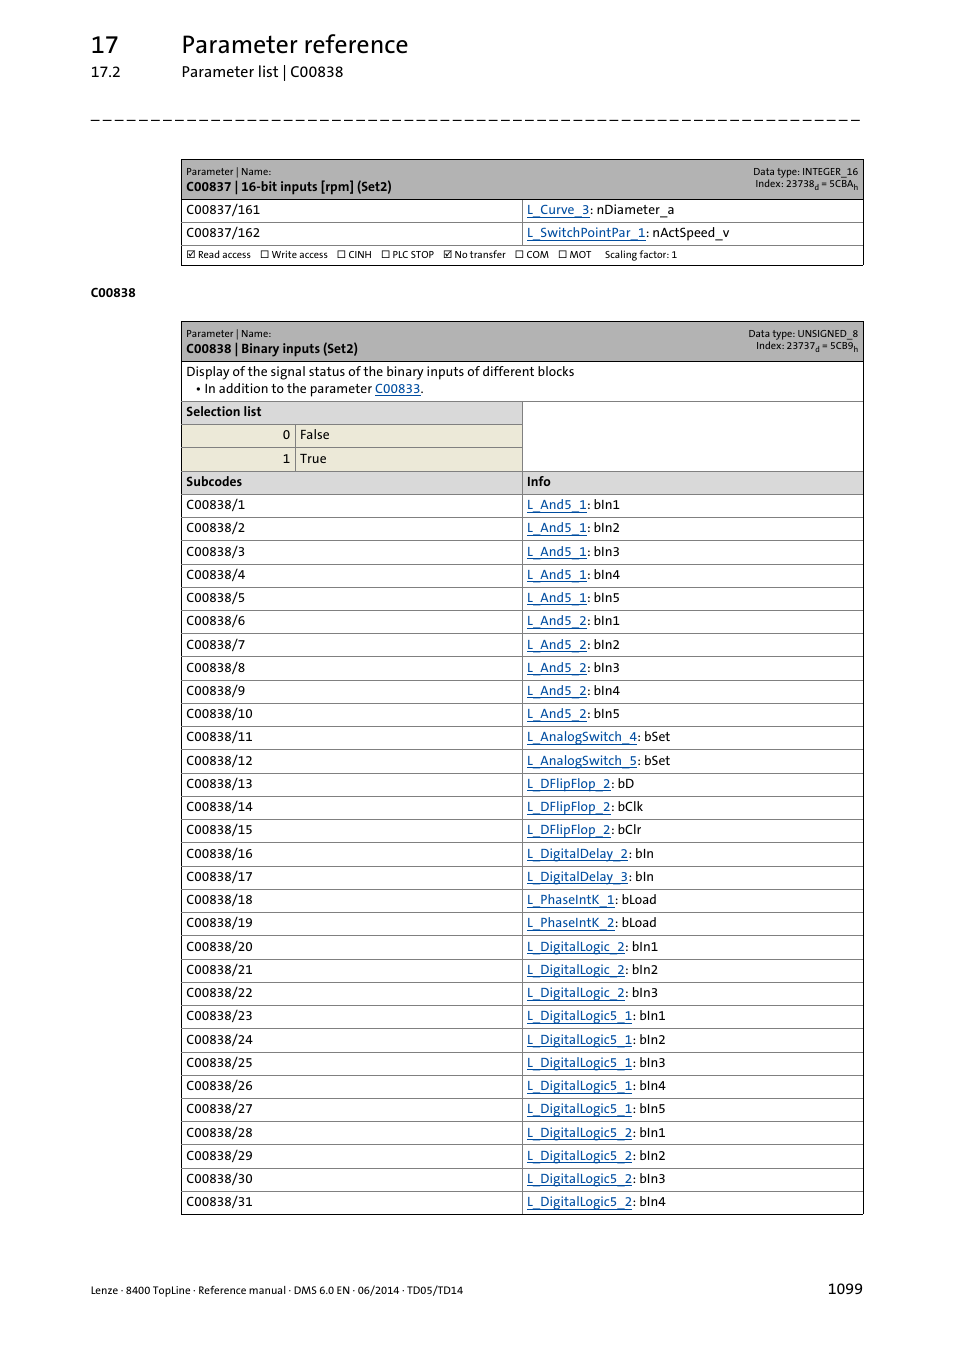Open the L_PhaseIntK_1 link
Image resolution: width=954 pixels, height=1350 pixels.
click(570, 899)
